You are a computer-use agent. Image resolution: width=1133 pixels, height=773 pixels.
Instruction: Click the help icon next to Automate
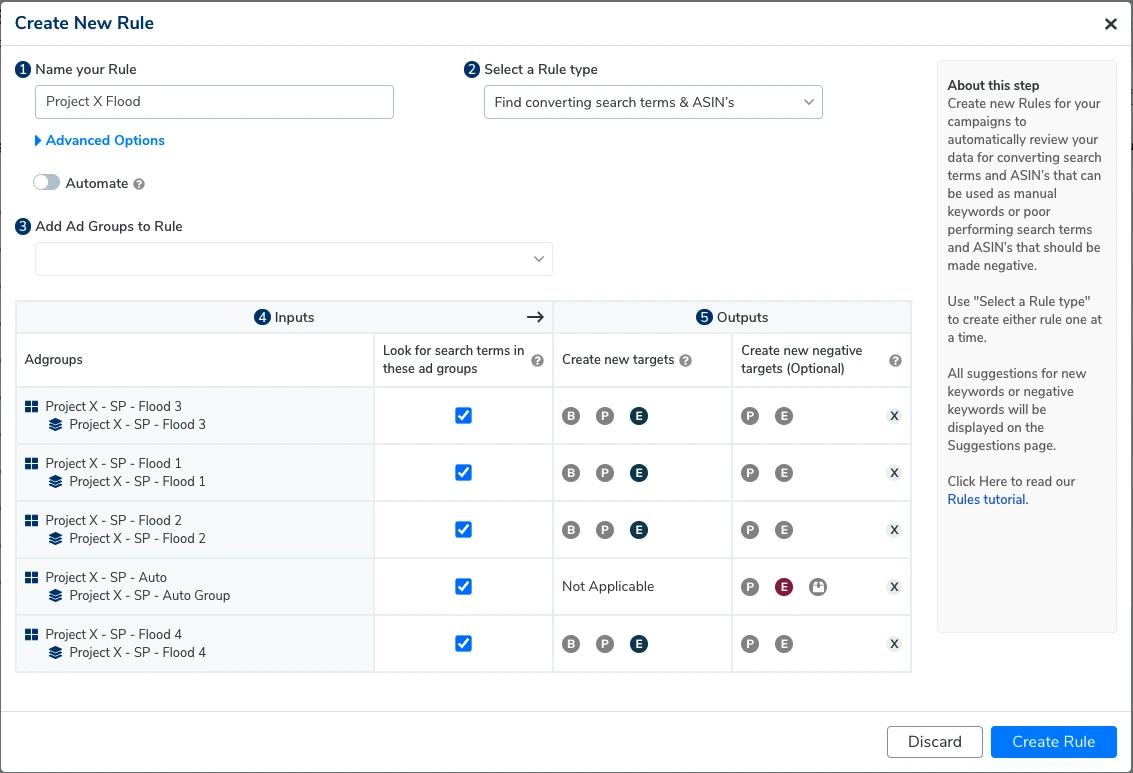139,184
